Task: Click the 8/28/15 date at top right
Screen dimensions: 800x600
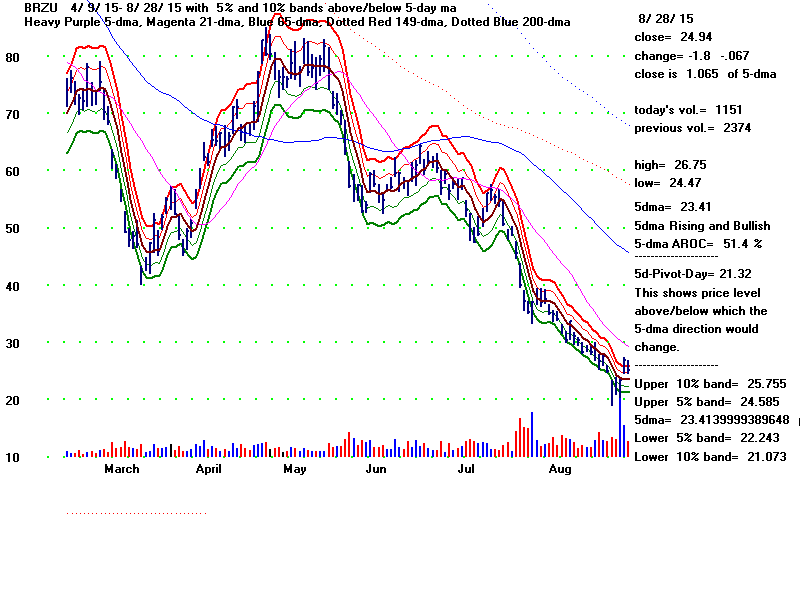Action: [x=665, y=19]
